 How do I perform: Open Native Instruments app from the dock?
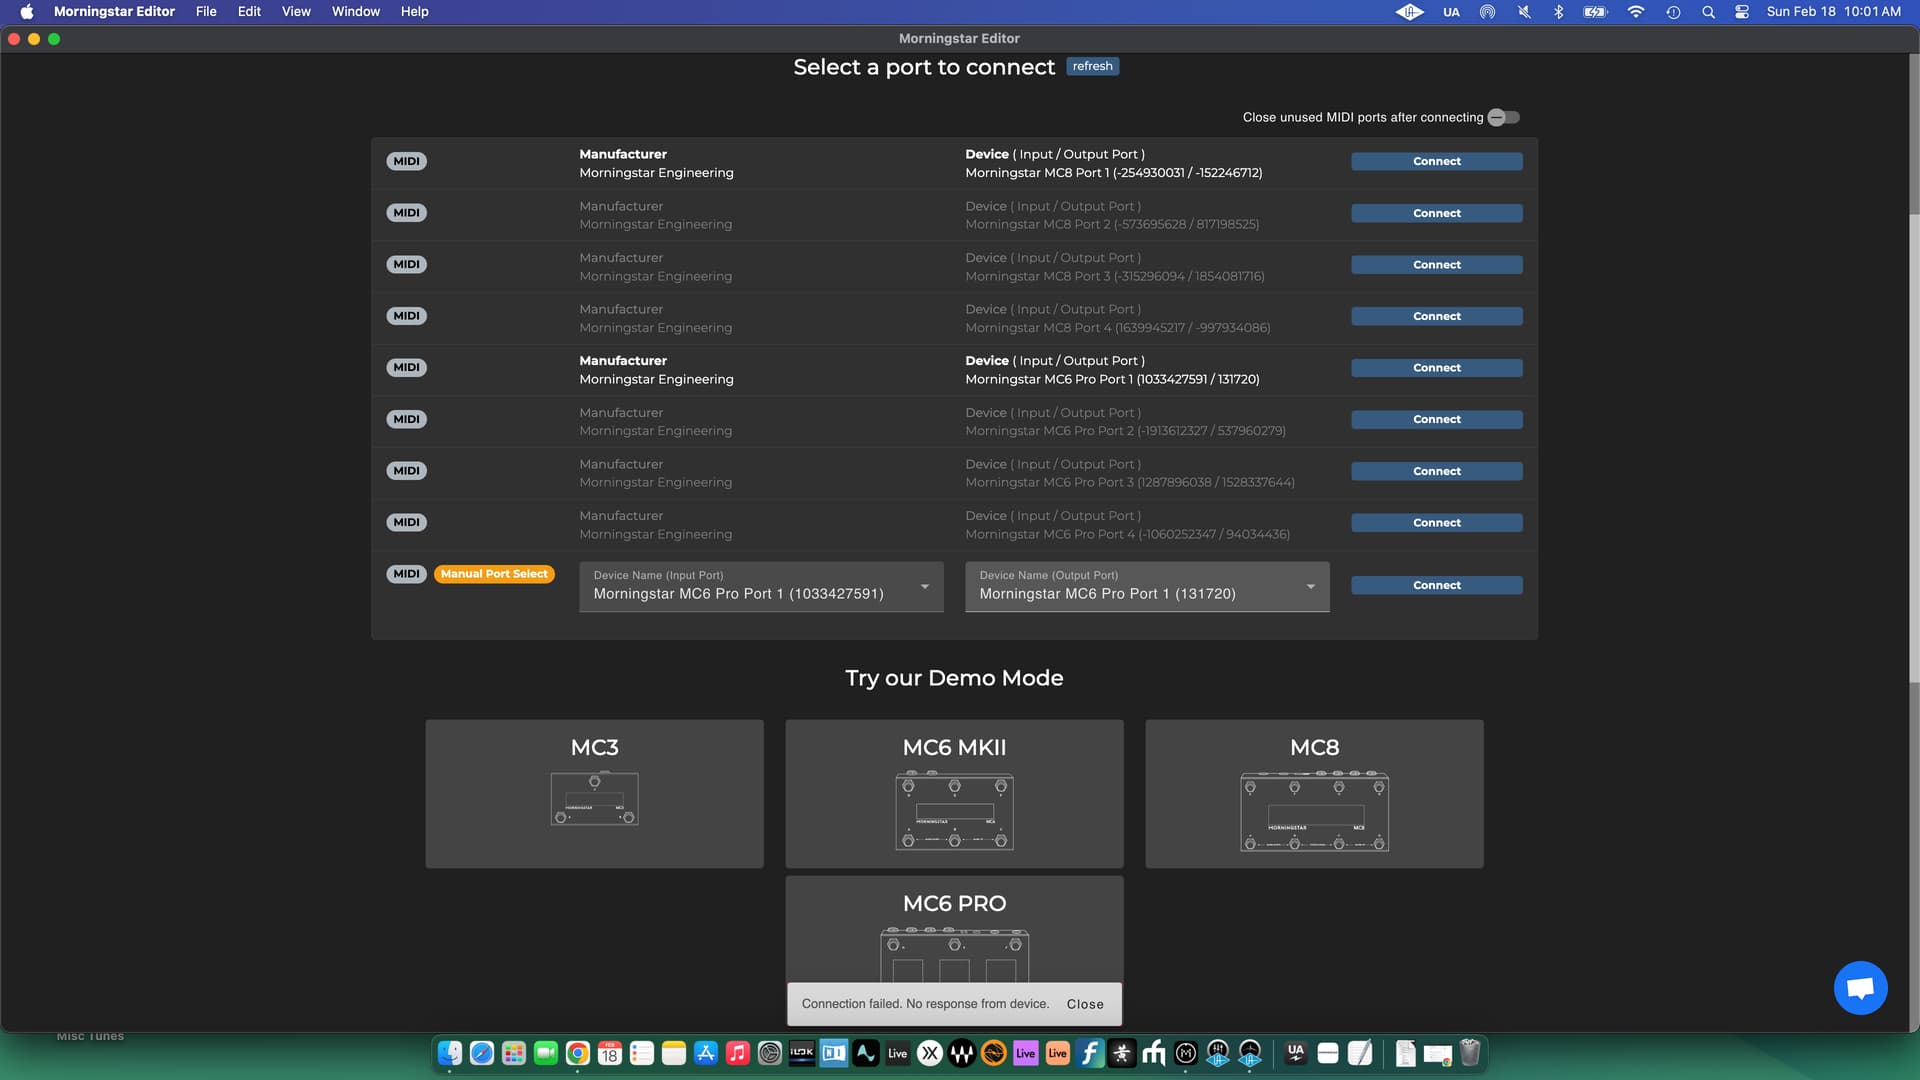click(x=834, y=1053)
